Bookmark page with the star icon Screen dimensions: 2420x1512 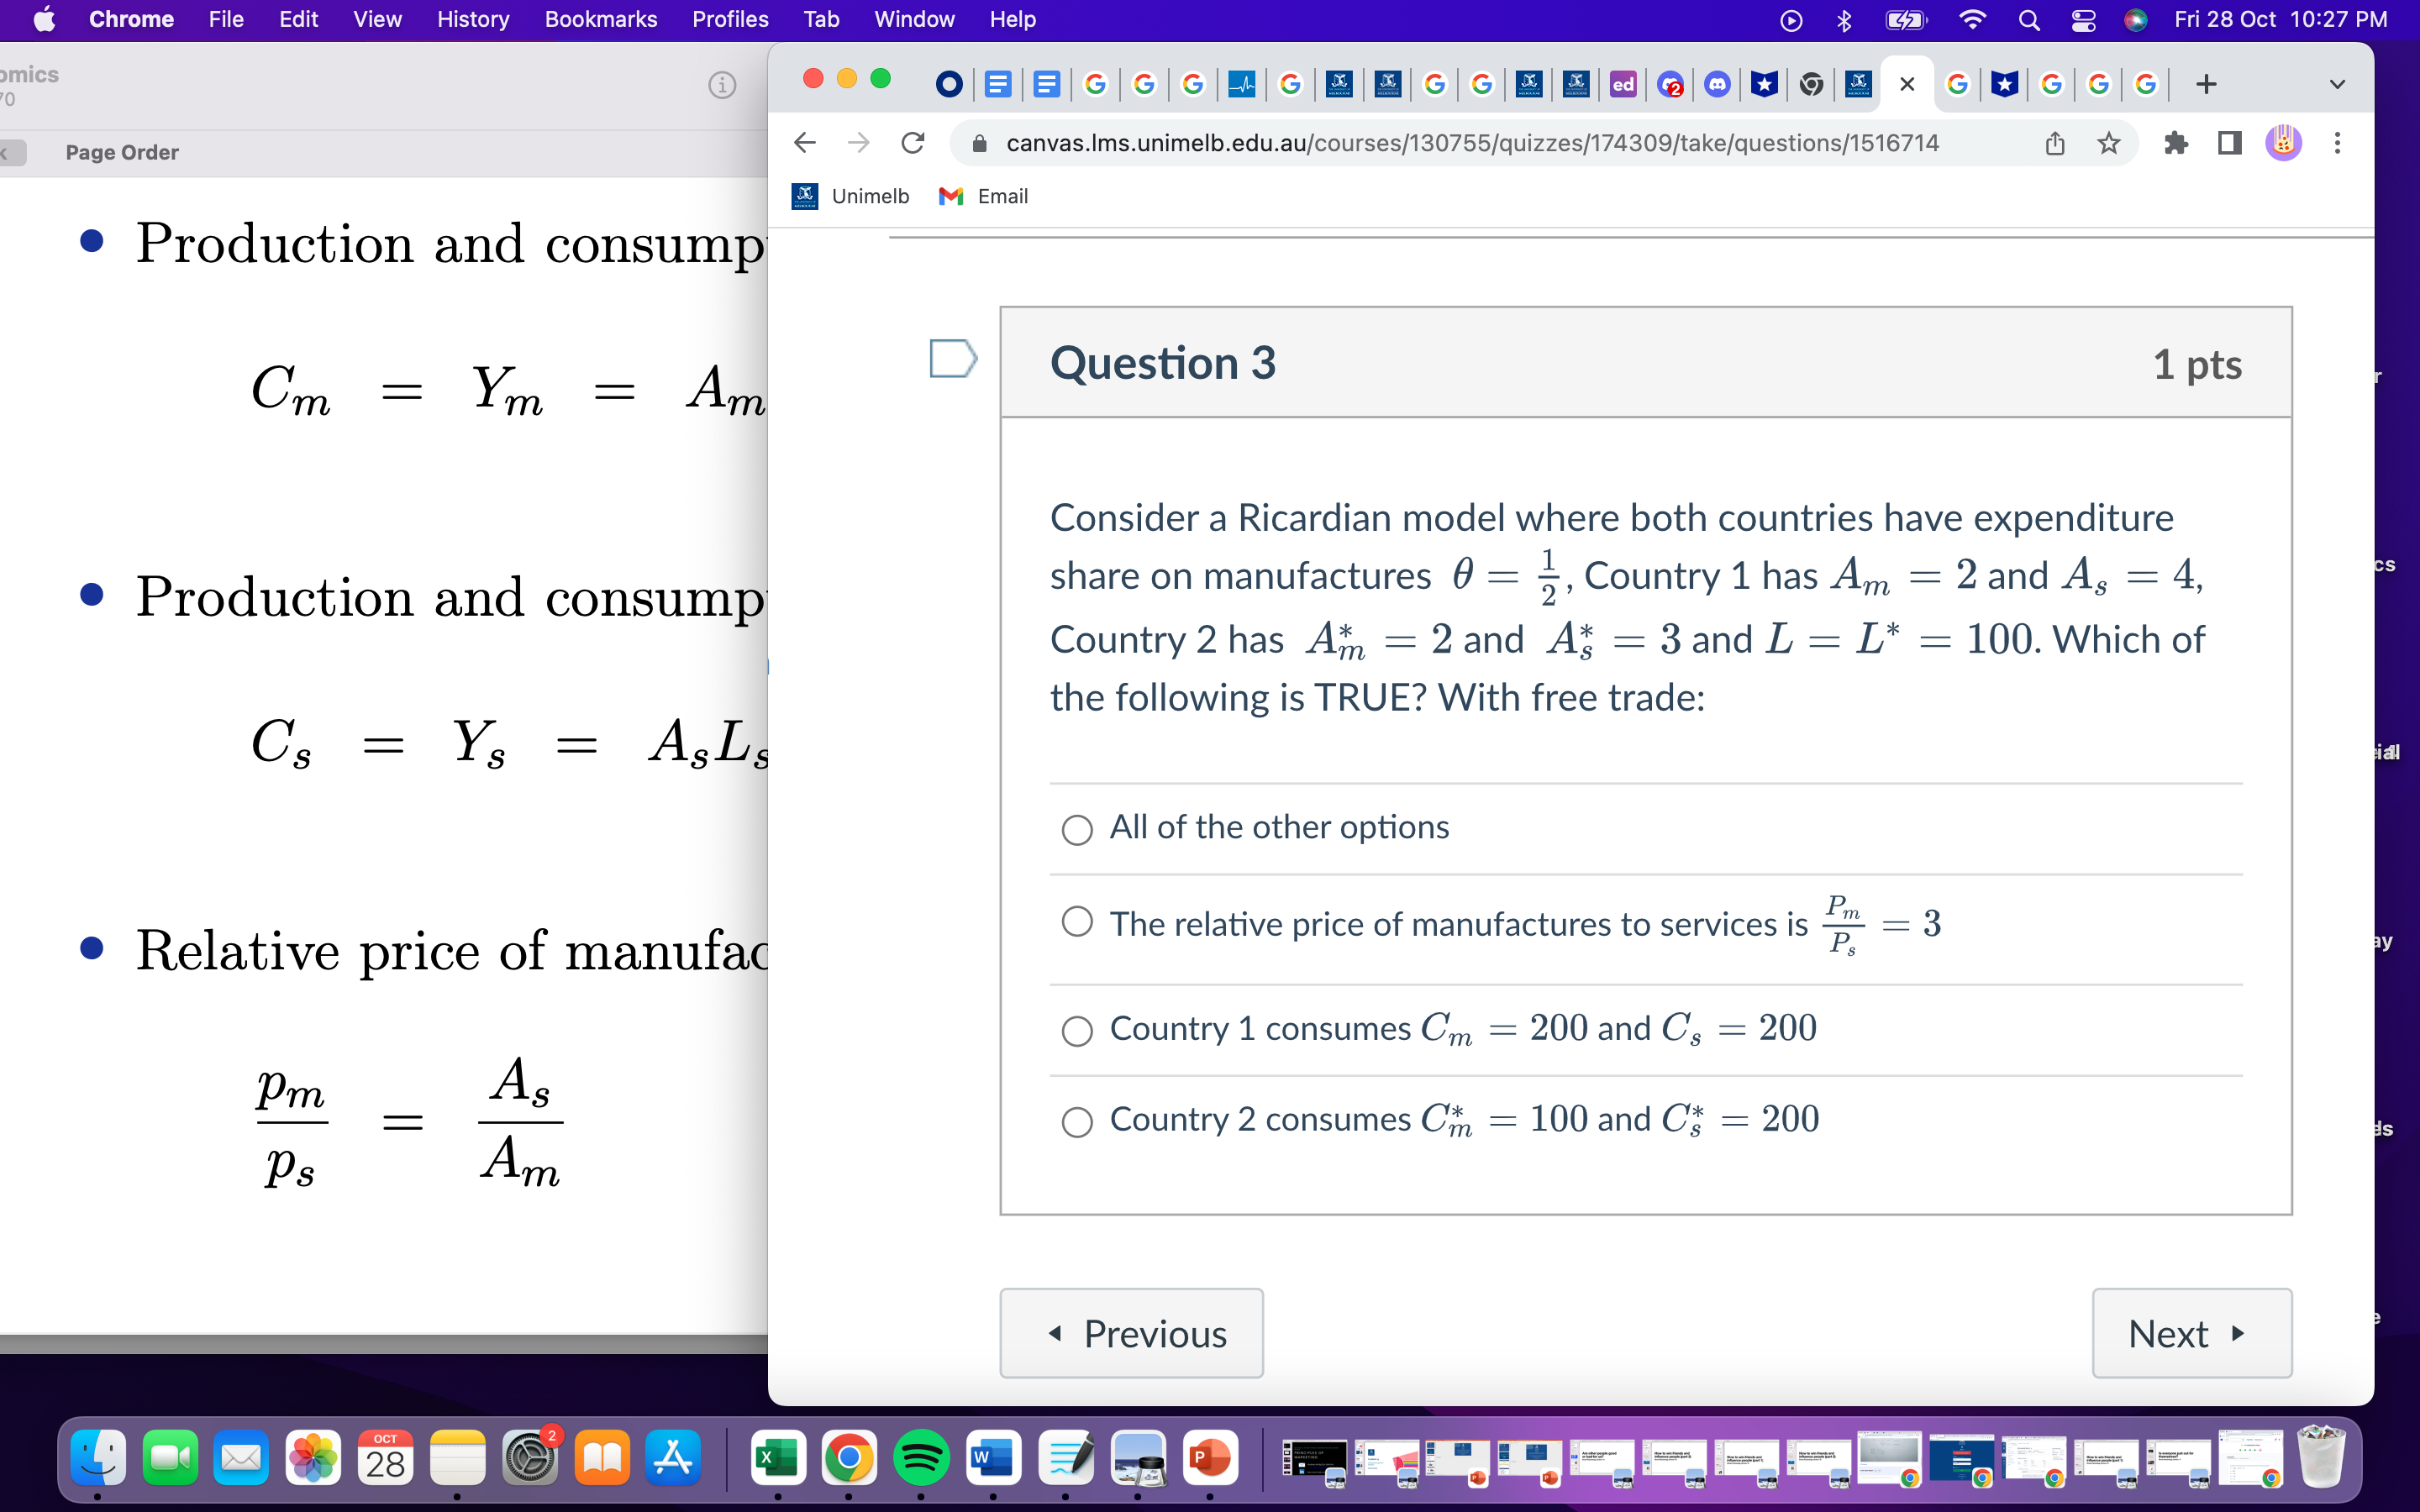point(2108,143)
